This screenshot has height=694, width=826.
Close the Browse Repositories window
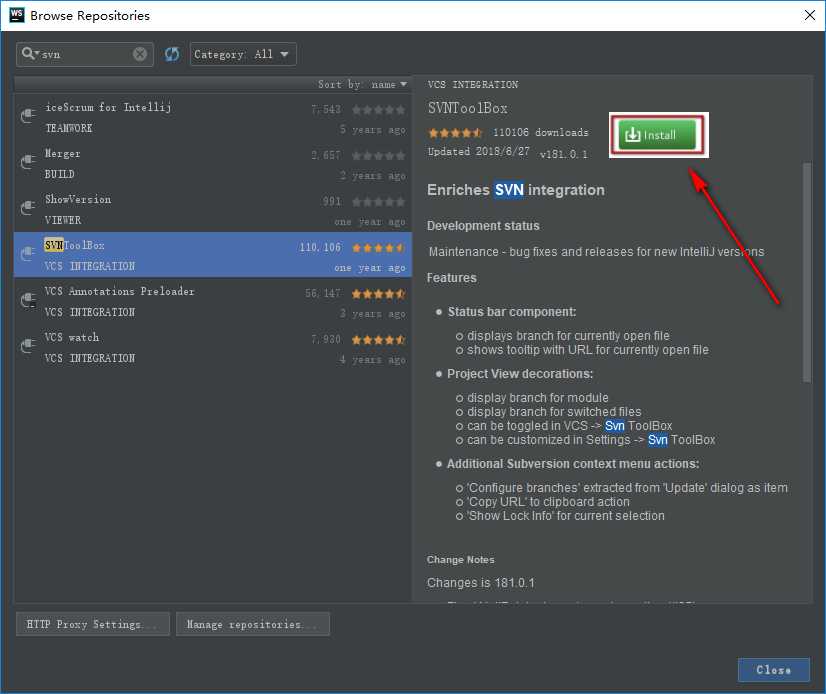pos(810,15)
